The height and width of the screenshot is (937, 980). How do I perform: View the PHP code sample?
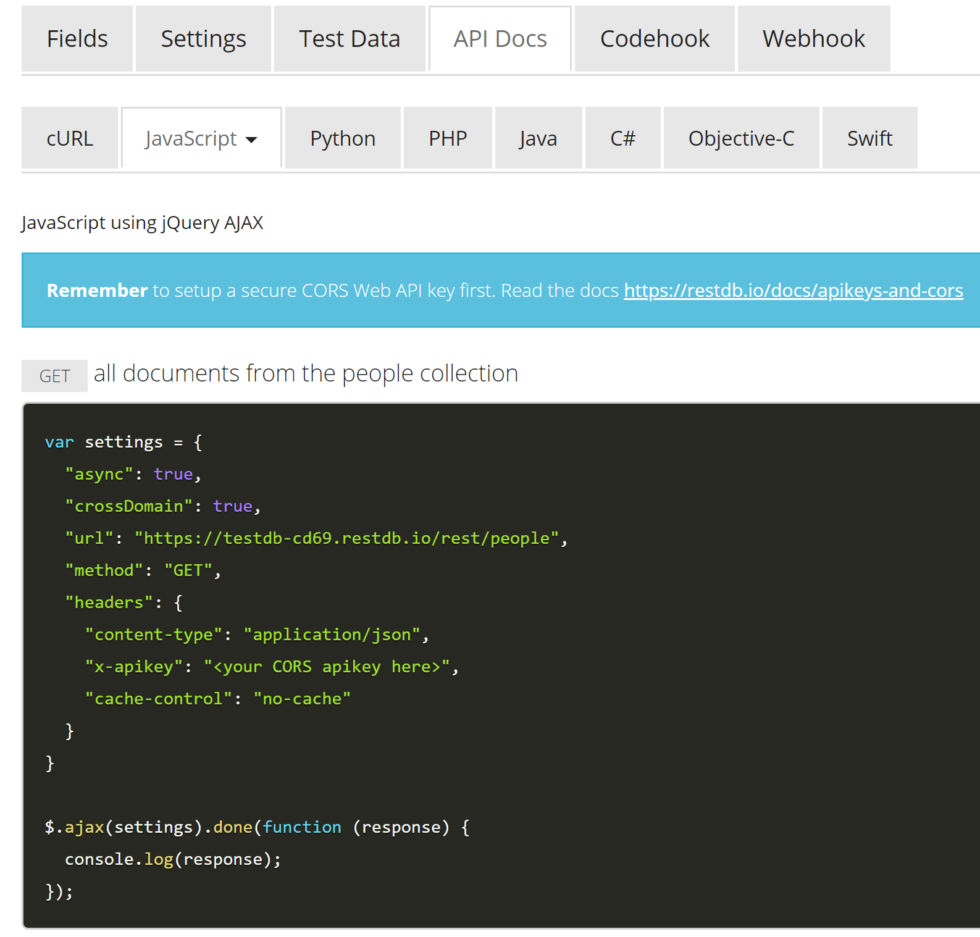(448, 138)
